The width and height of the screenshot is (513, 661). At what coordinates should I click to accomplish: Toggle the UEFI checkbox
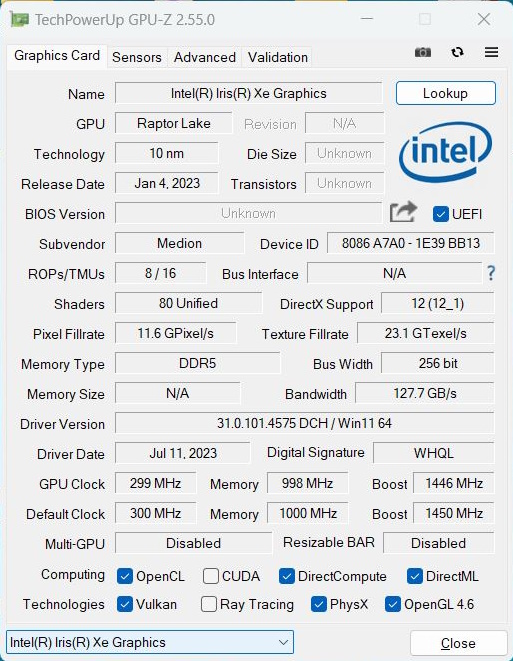(440, 214)
